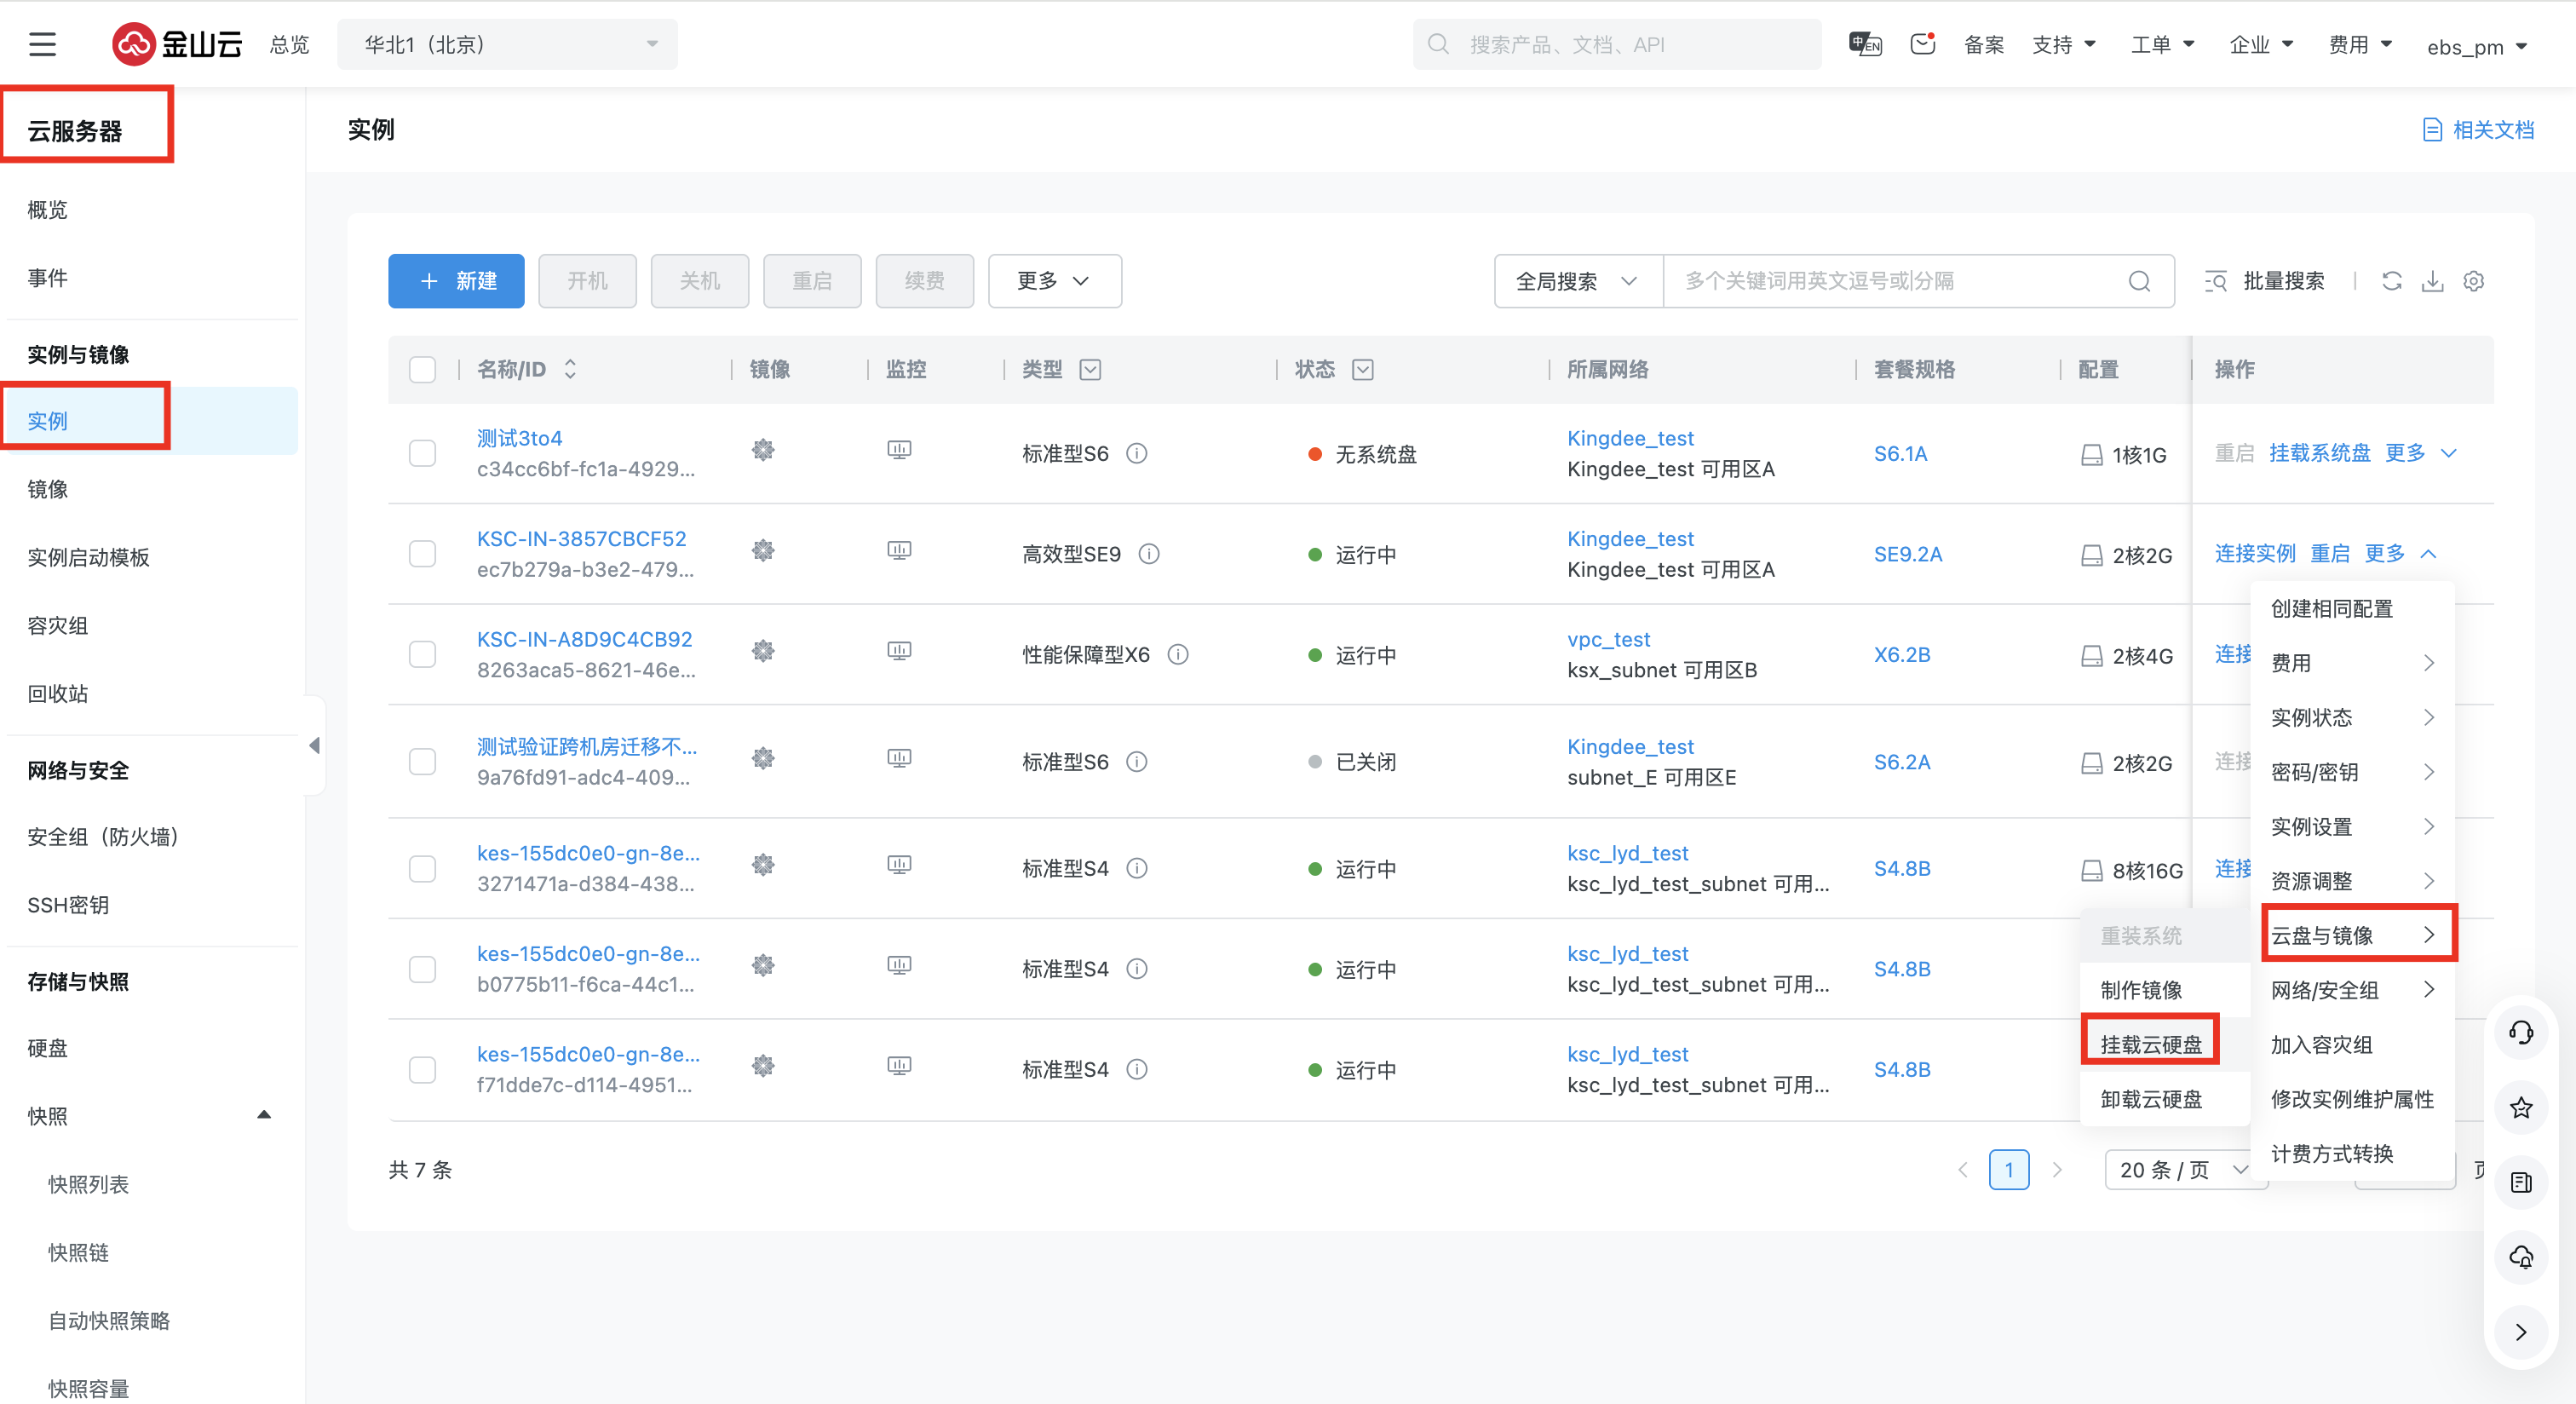Open the hamburger navigation menu
This screenshot has height=1404, width=2576.
[x=42, y=44]
